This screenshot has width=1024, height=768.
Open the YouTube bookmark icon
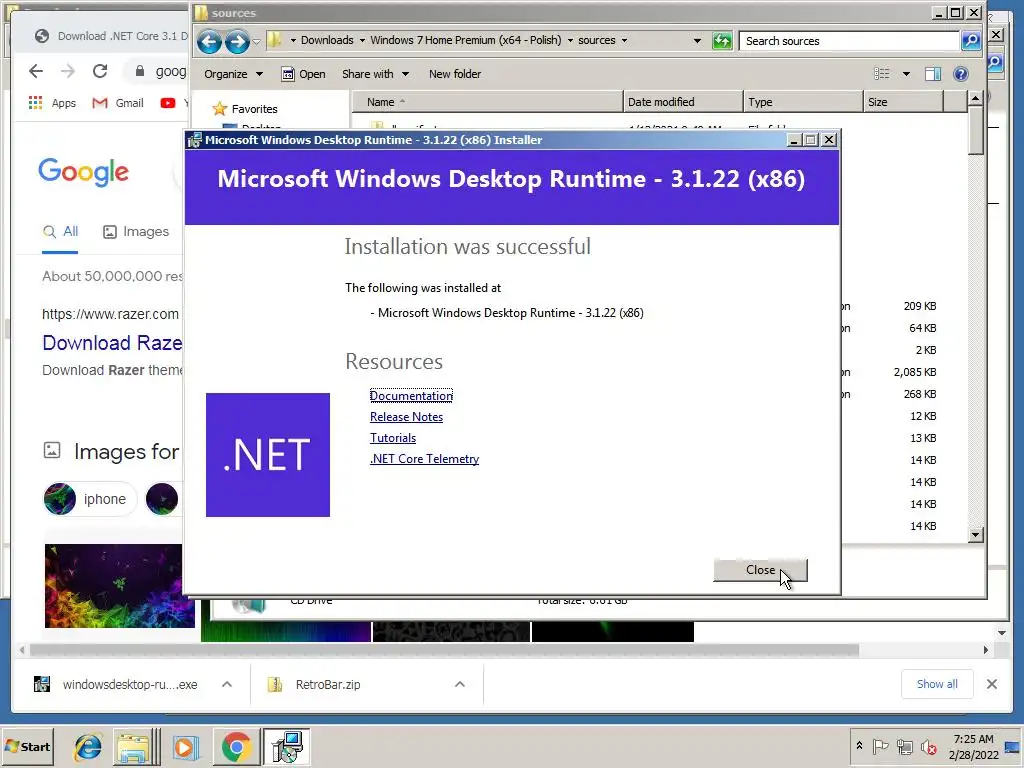pyautogui.click(x=168, y=103)
